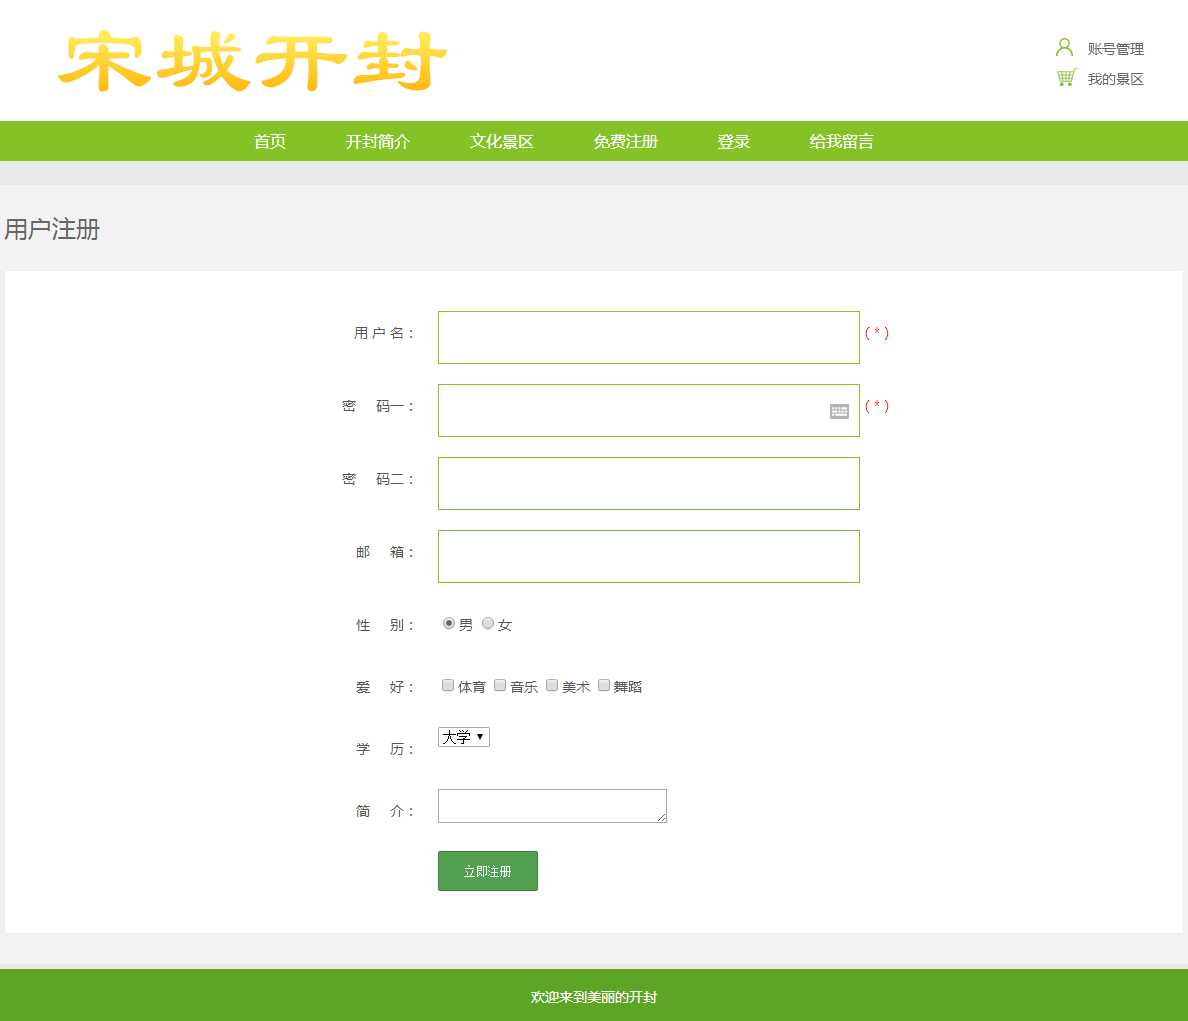Check the 体育 hobby checkbox
1188x1021 pixels.
pyautogui.click(x=448, y=685)
